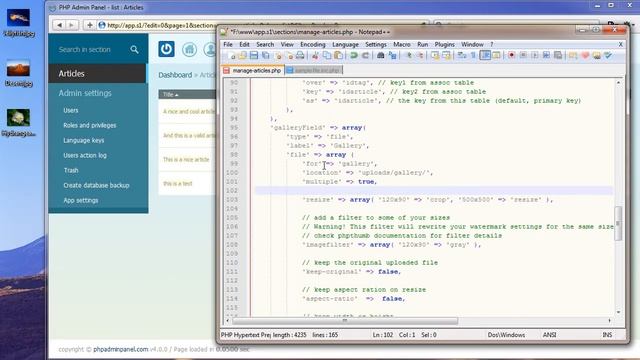Viewport: 640px width, 360px height.
Task: Click the Cut scissors icon
Action: pyautogui.click(x=315, y=56)
